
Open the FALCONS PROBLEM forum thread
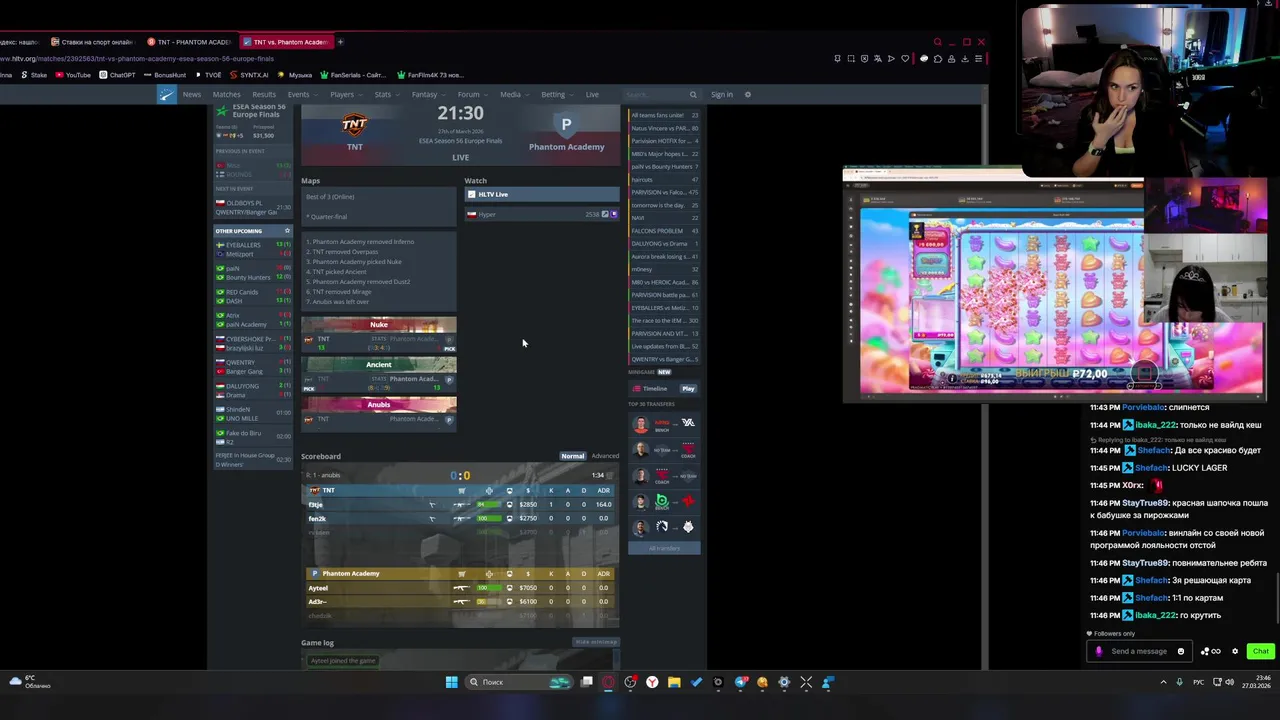point(664,231)
